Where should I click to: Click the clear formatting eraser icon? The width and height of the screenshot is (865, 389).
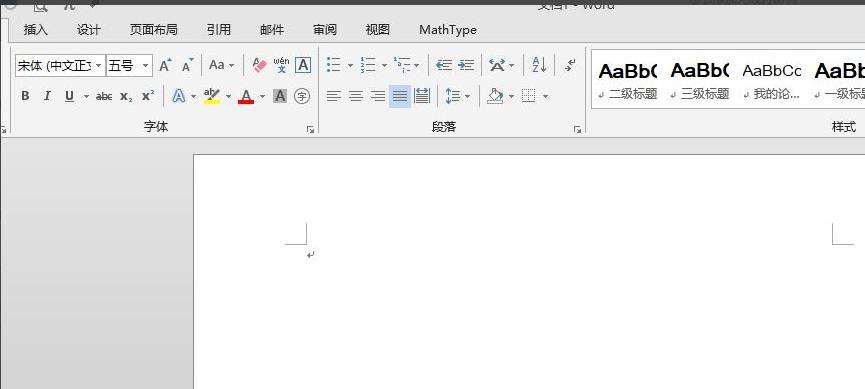coord(259,66)
